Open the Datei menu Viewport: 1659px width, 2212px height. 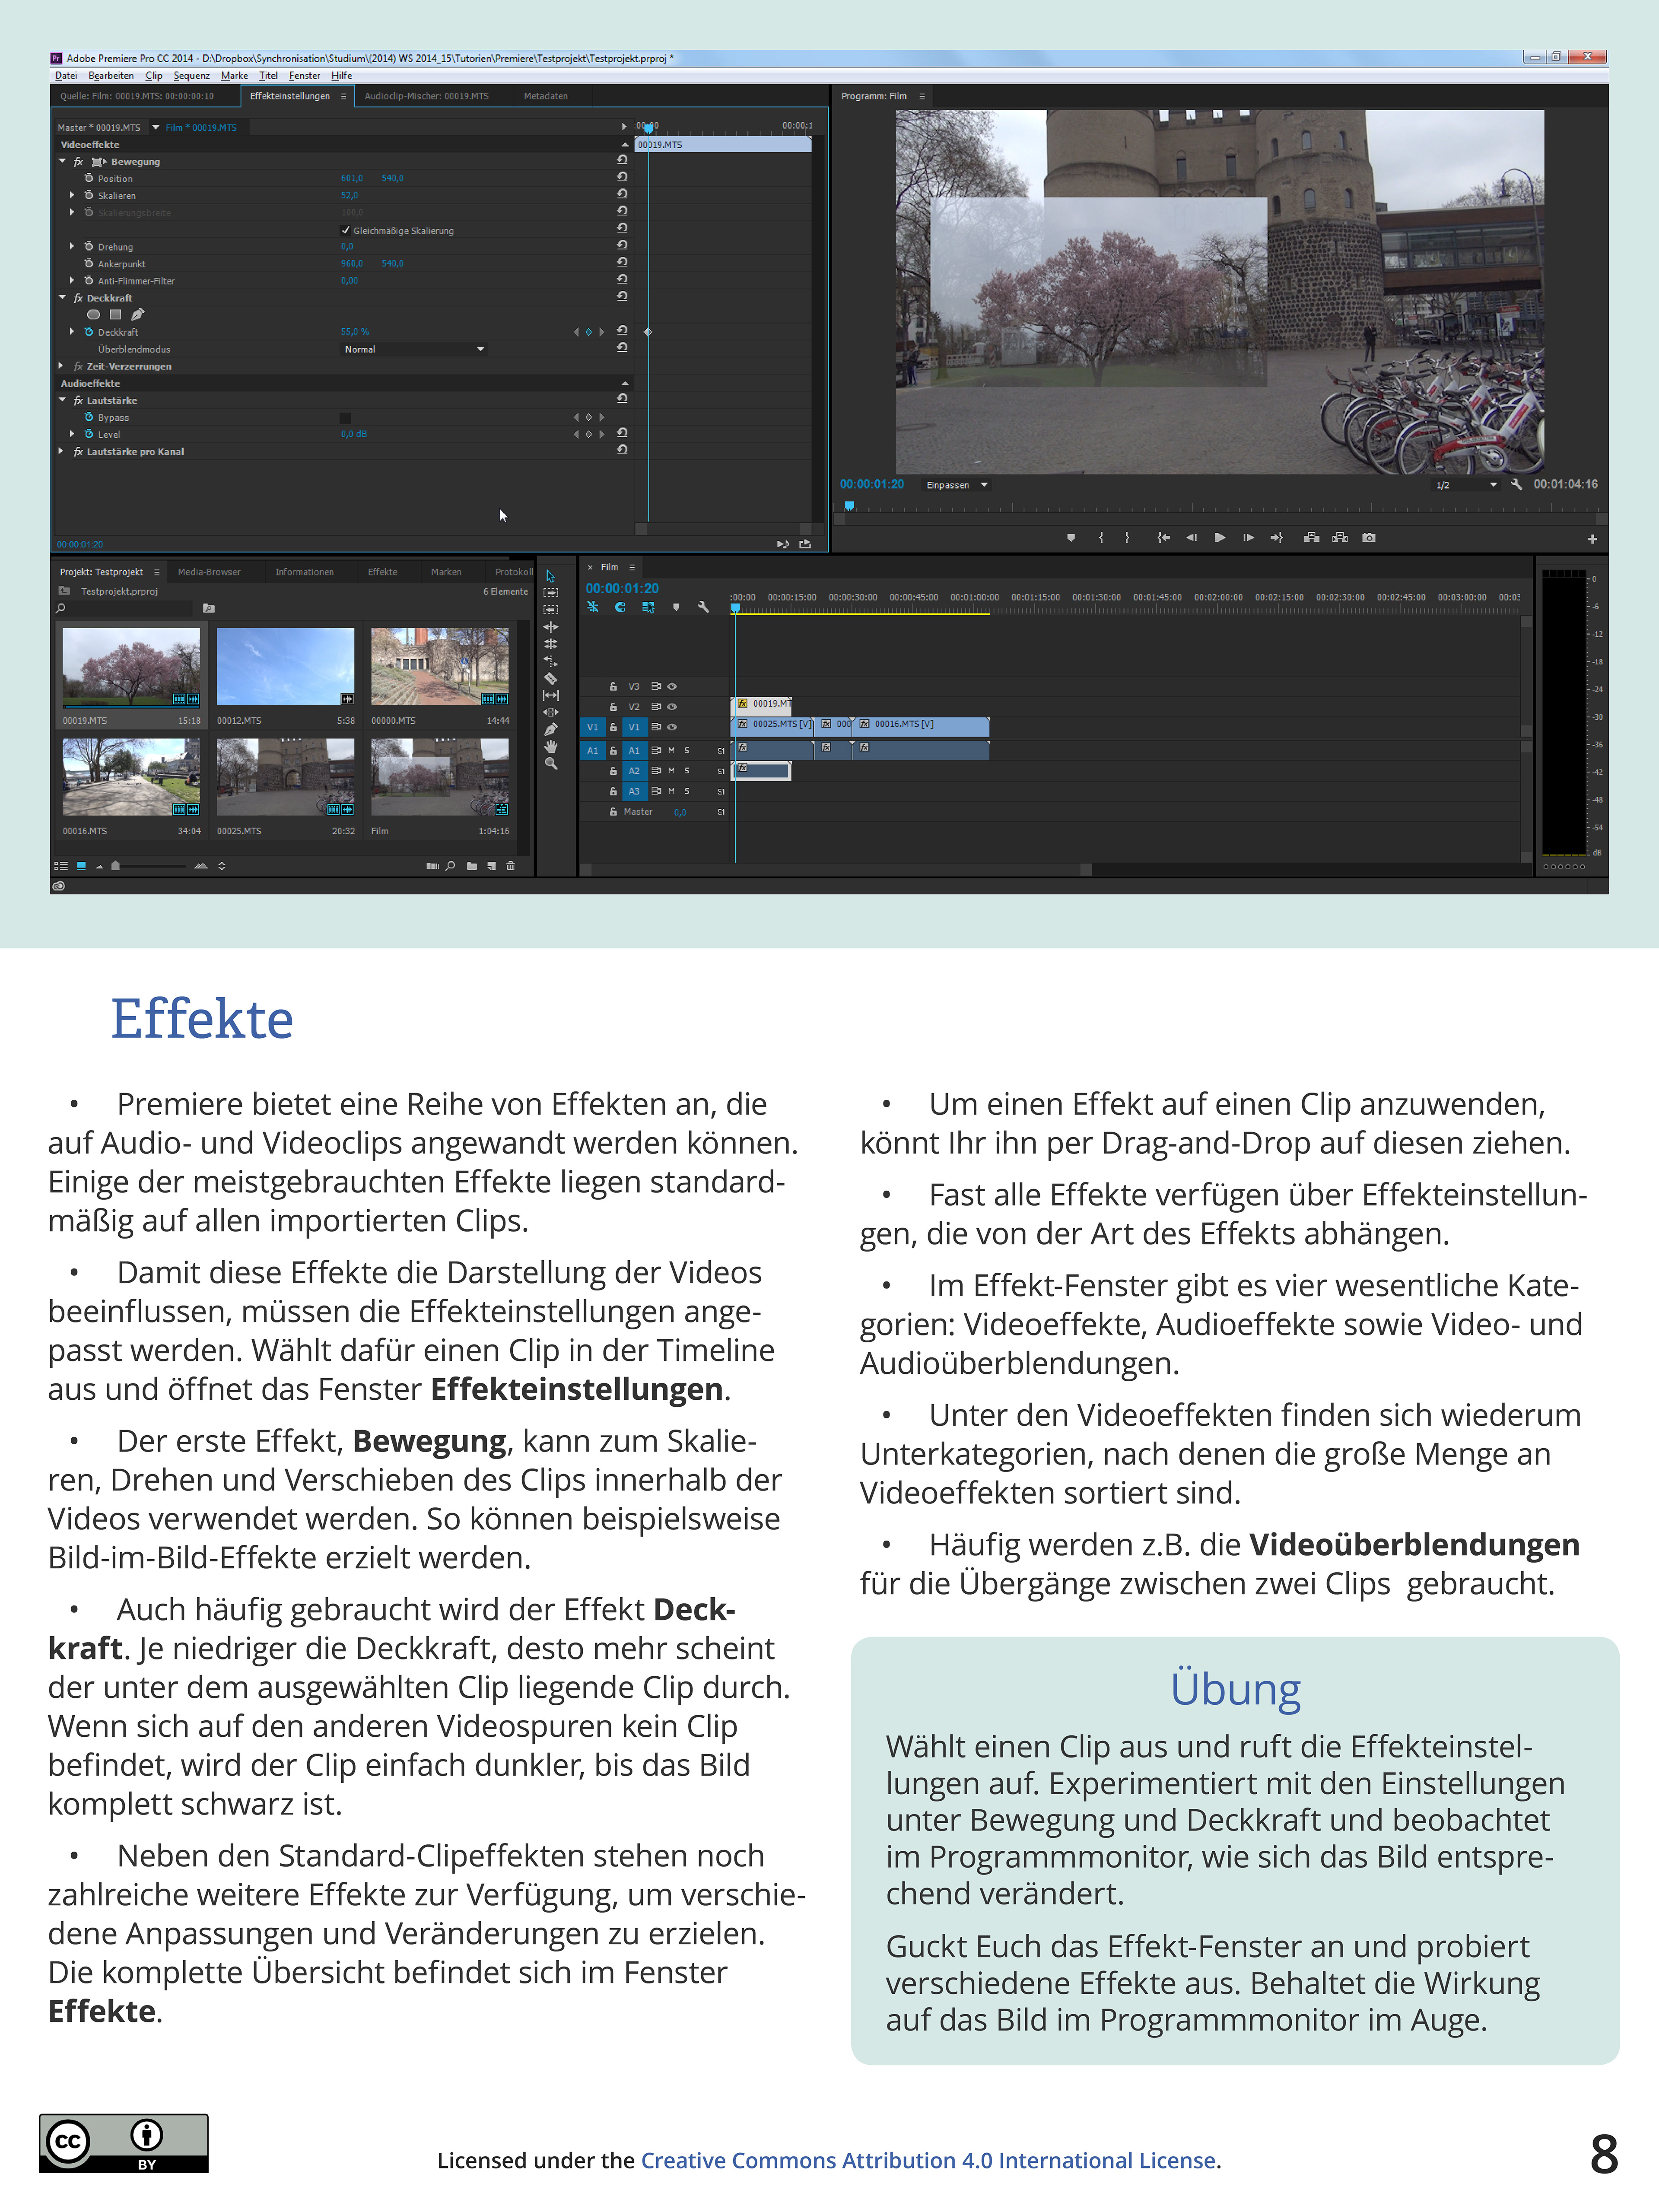[66, 76]
